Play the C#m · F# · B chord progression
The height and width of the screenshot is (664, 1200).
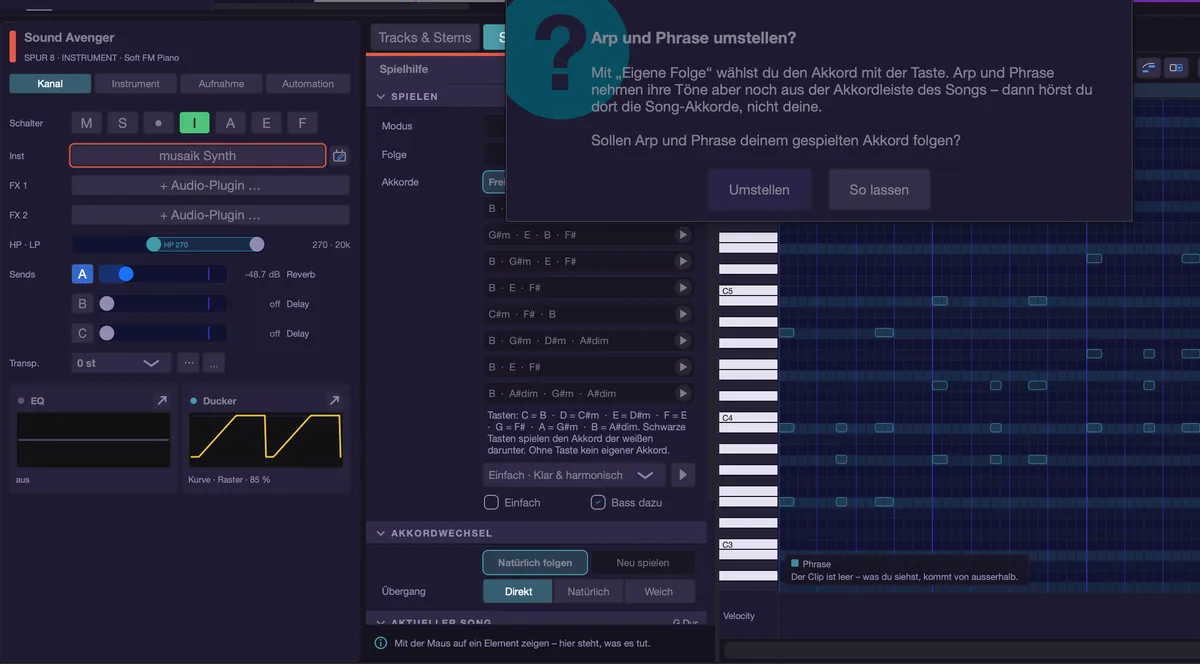tap(683, 314)
